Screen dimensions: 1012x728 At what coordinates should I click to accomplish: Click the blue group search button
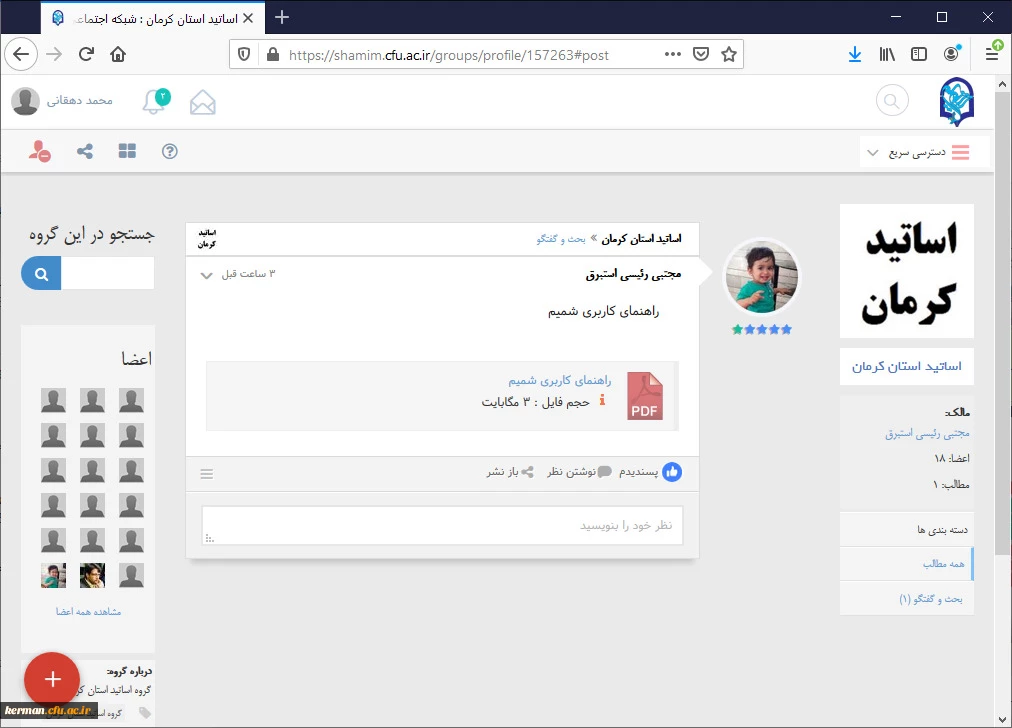point(41,273)
